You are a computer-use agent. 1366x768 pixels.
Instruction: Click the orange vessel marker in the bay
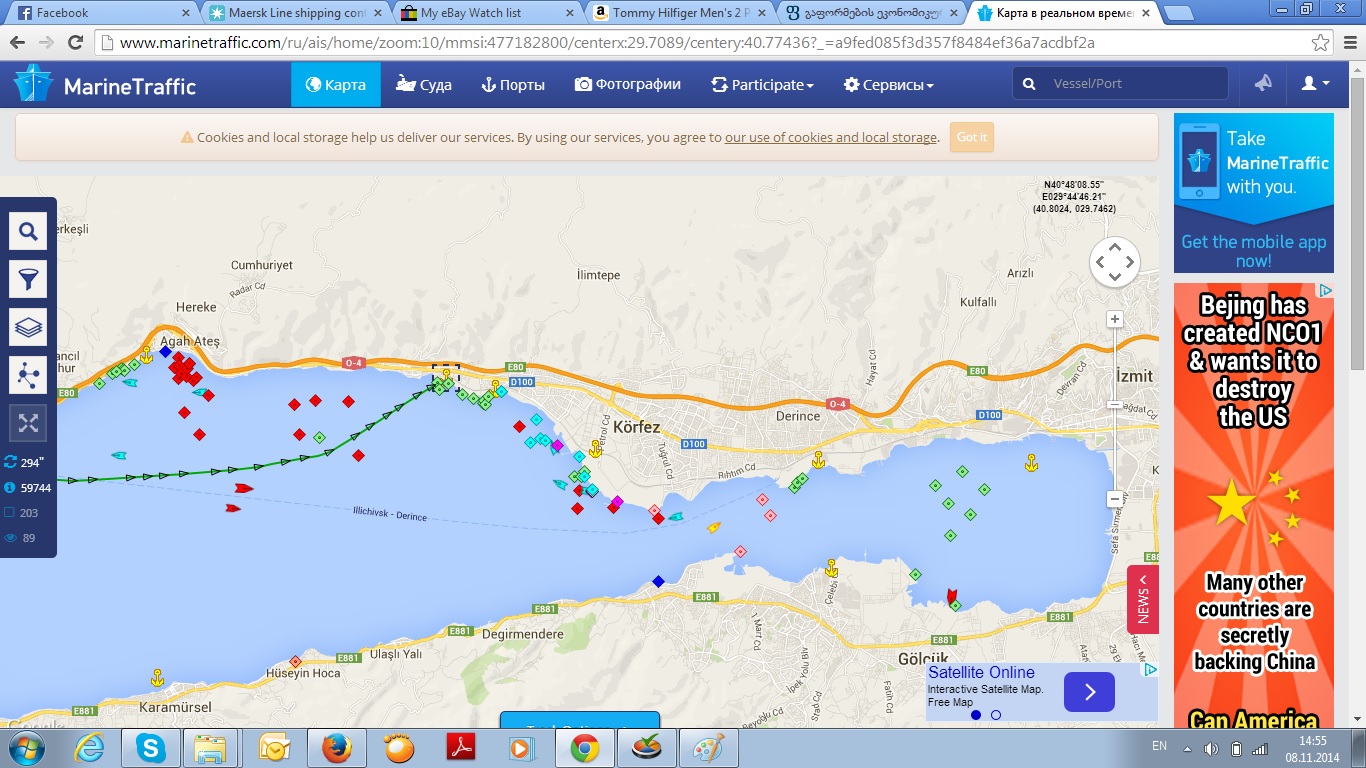(x=714, y=527)
